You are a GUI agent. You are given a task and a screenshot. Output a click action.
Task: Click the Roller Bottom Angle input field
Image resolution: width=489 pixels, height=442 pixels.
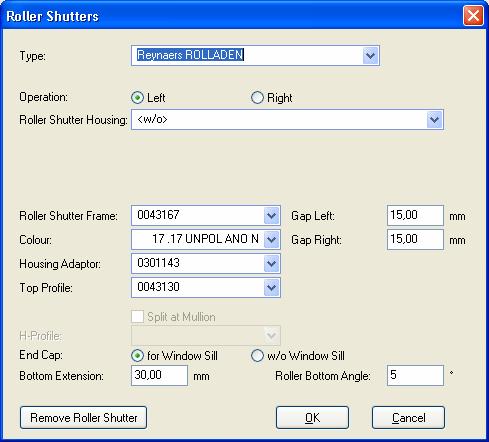[x=415, y=376]
